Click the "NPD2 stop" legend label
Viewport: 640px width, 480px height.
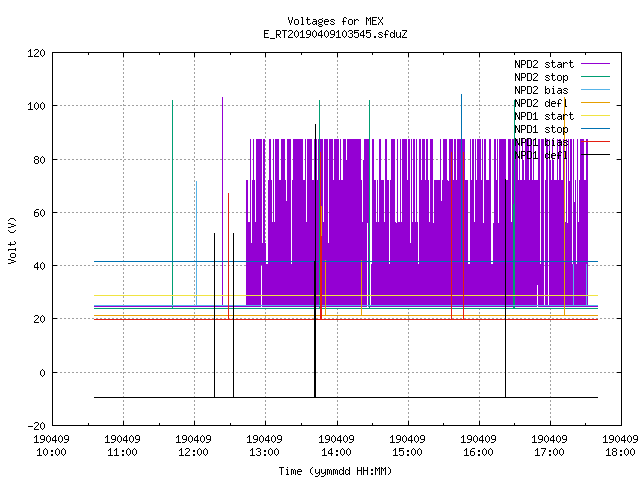click(541, 77)
